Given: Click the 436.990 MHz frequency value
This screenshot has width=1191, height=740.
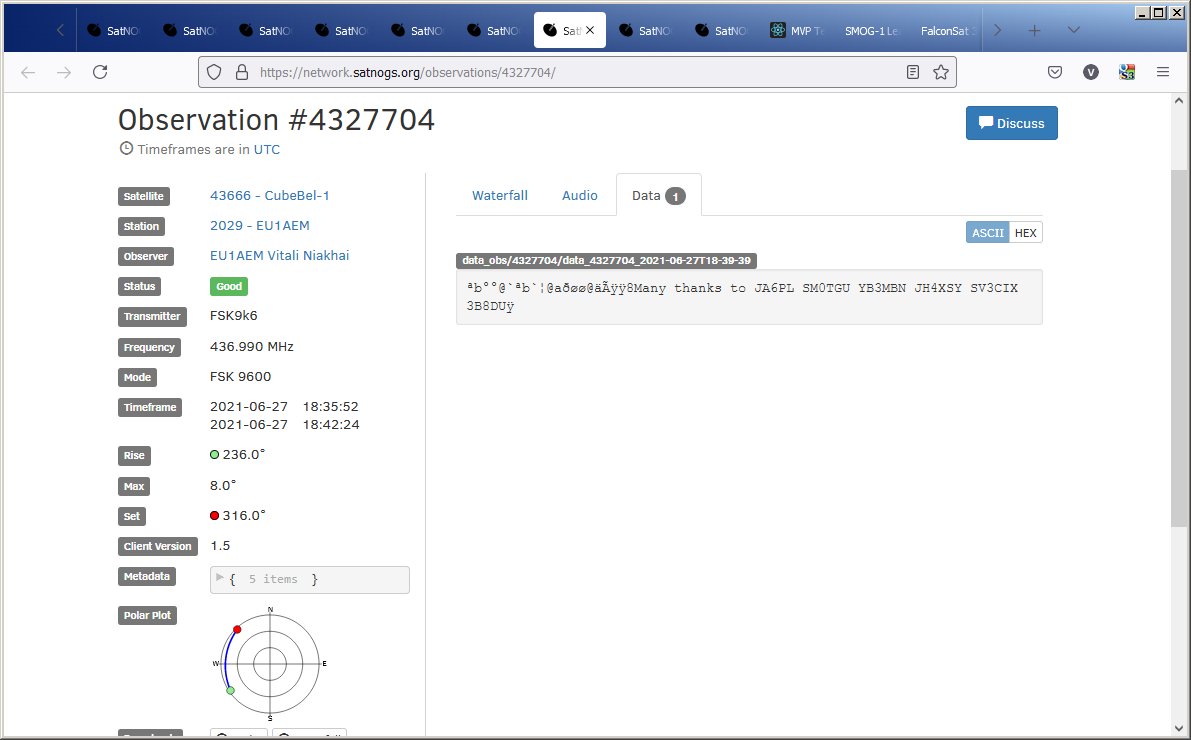Looking at the screenshot, I should pos(251,346).
